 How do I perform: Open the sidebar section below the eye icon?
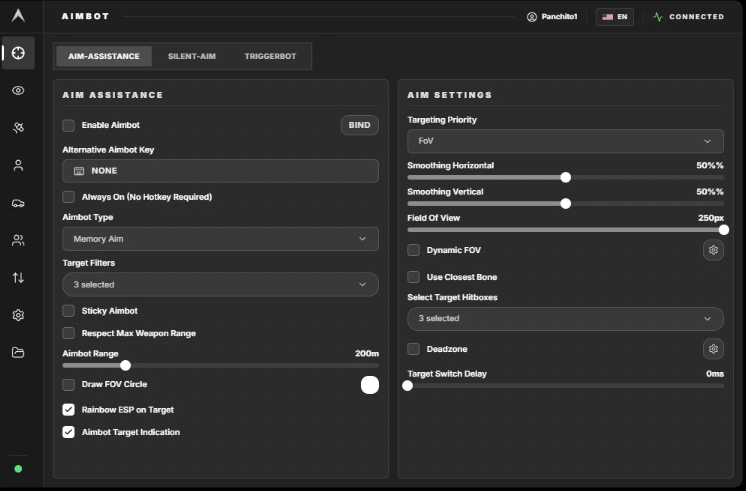pyautogui.click(x=18, y=128)
